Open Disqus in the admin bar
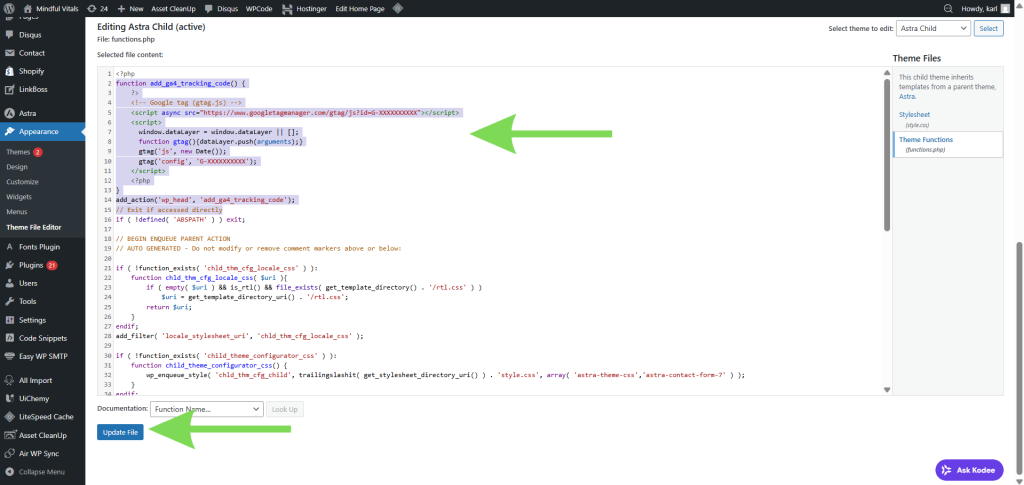 click(219, 8)
